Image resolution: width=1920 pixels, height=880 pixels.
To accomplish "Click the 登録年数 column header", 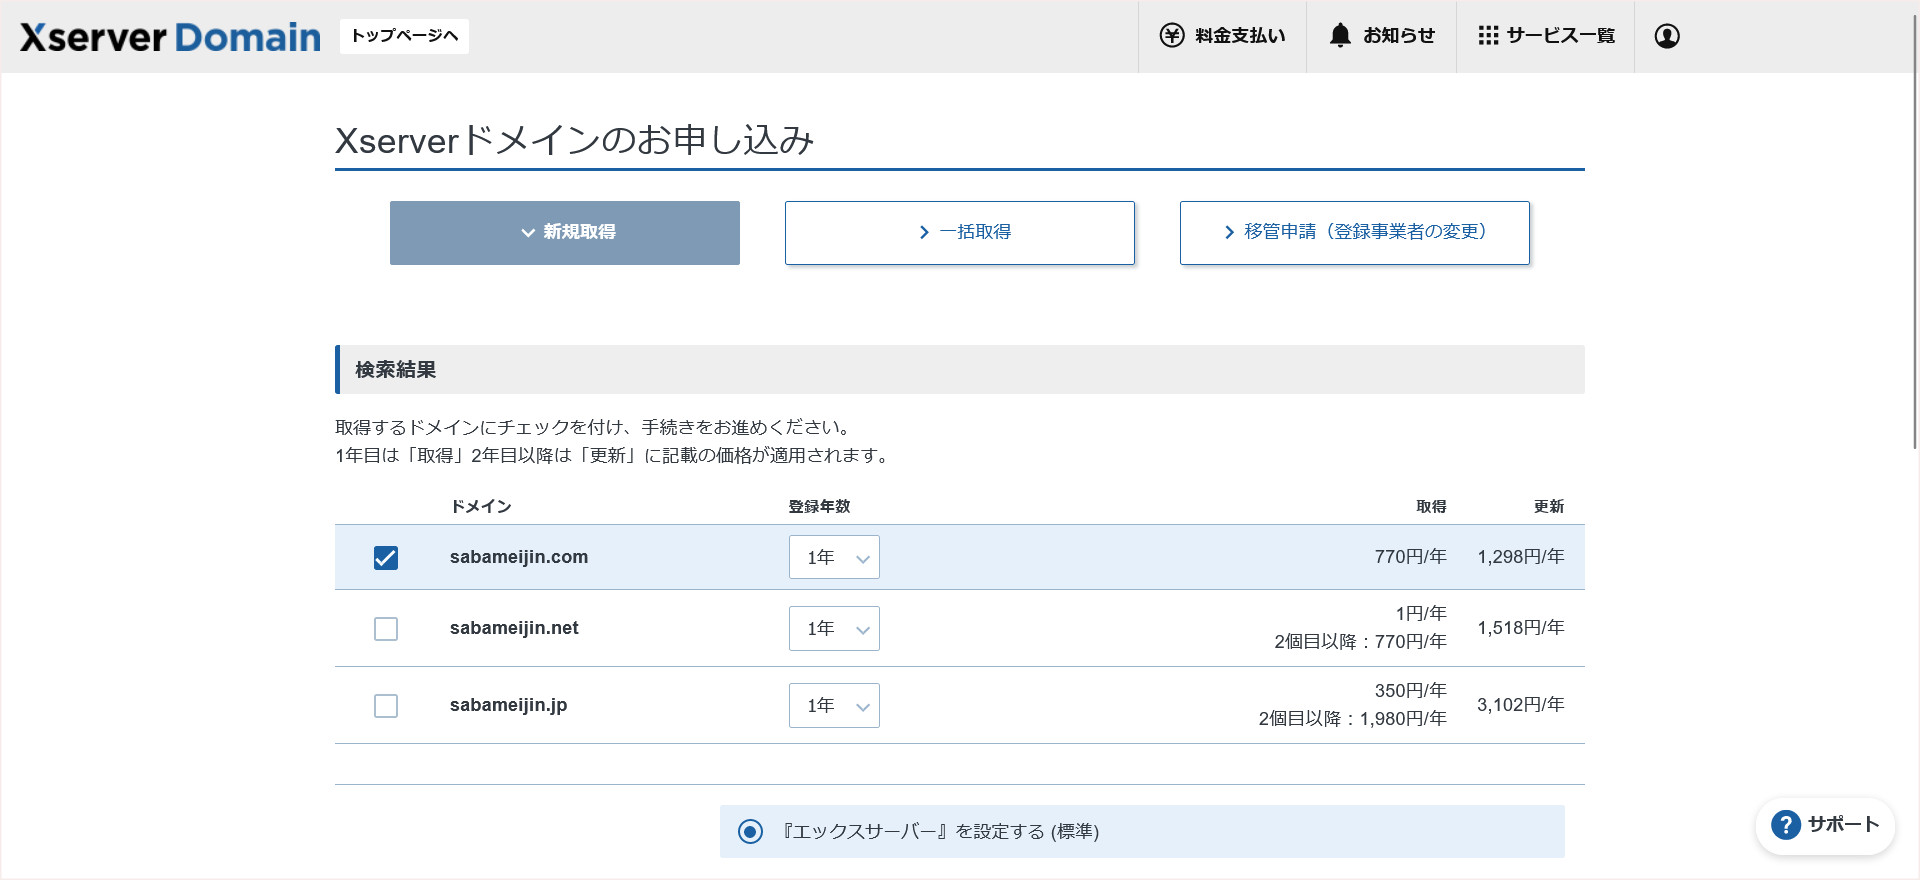I will tap(819, 507).
